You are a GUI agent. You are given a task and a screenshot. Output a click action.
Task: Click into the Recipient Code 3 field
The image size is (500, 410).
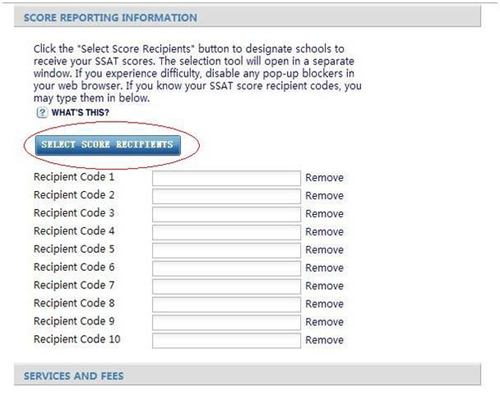(x=226, y=214)
